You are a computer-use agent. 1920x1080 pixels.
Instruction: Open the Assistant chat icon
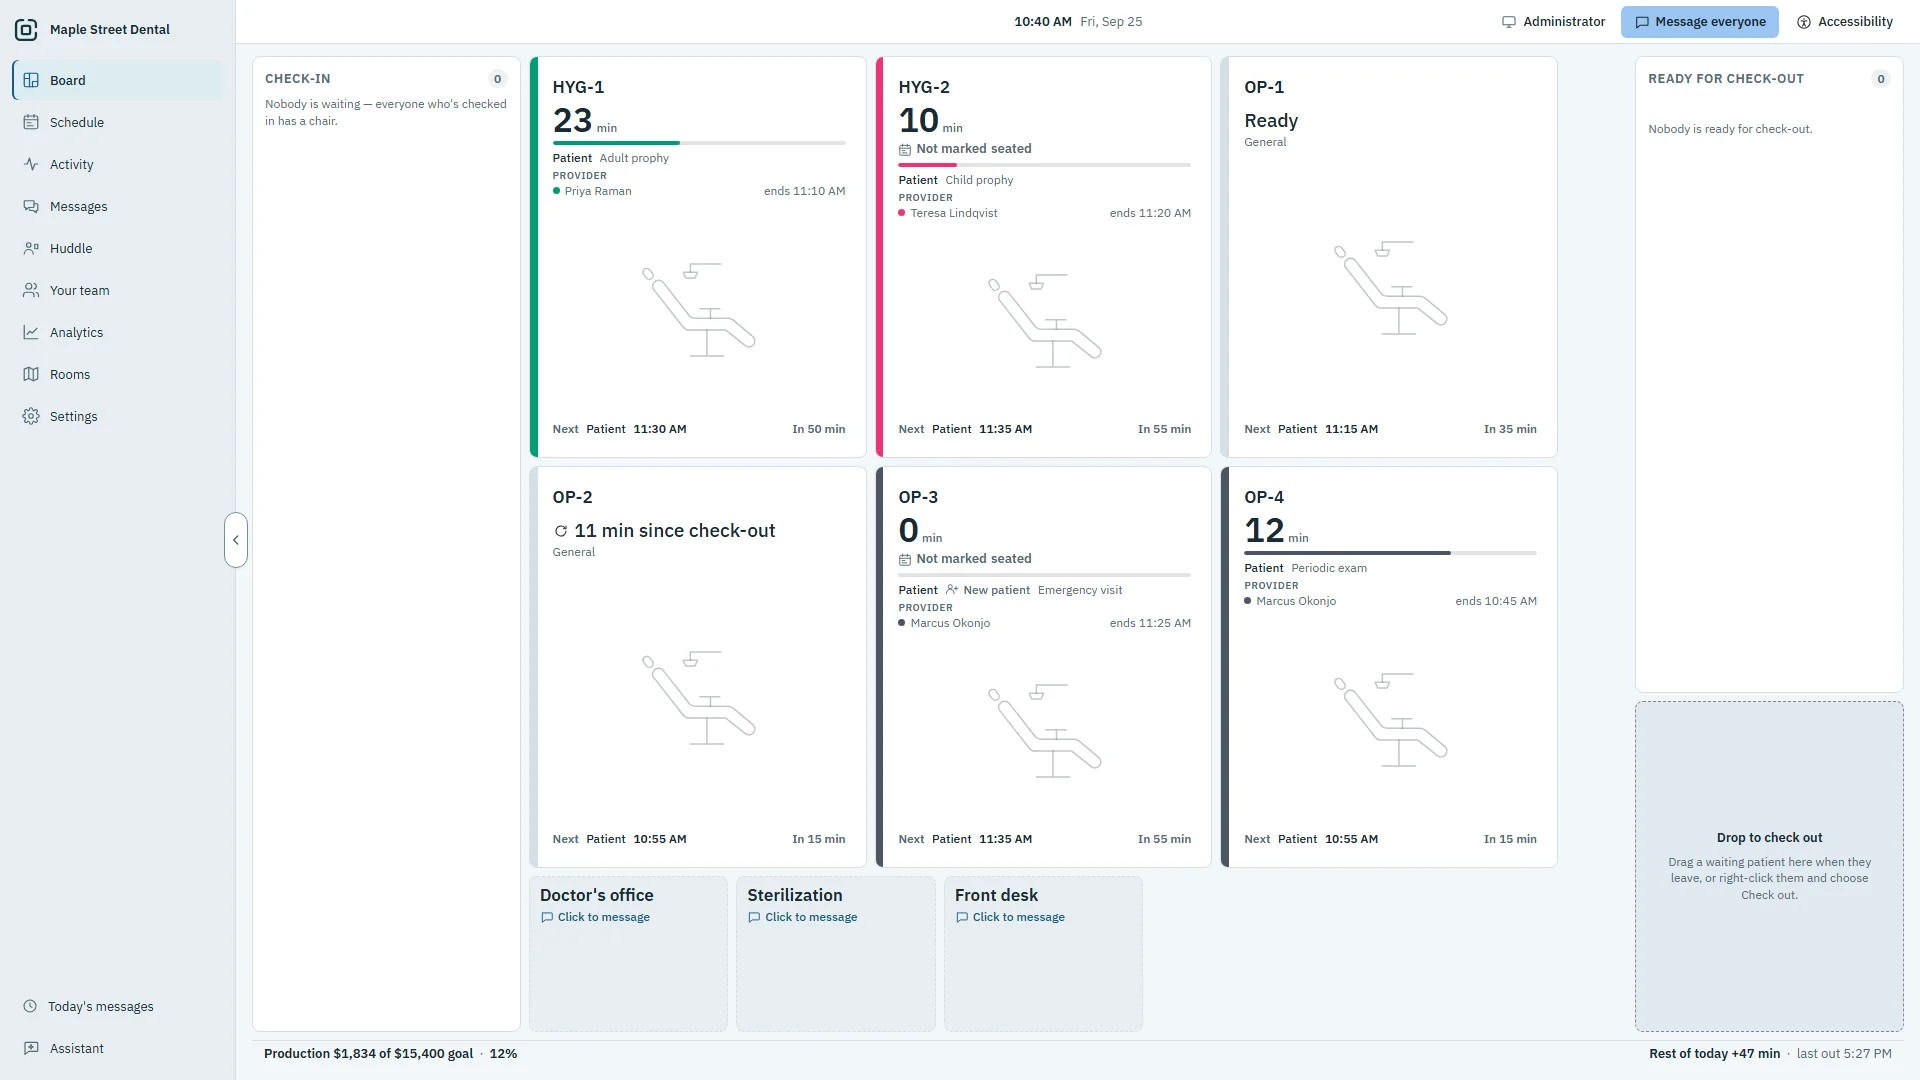31,1048
